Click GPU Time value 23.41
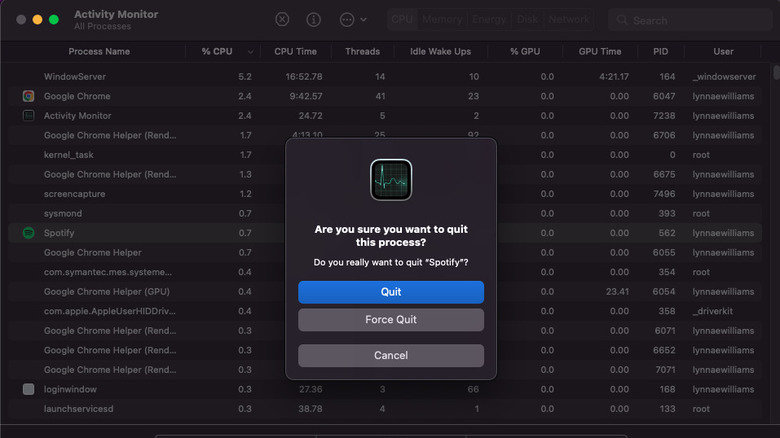 pos(617,292)
